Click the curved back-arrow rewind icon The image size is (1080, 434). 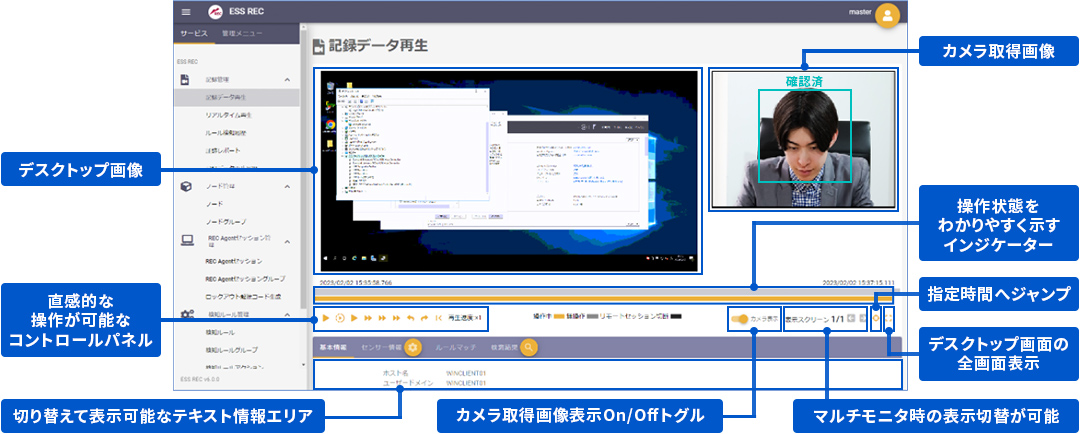tap(411, 318)
